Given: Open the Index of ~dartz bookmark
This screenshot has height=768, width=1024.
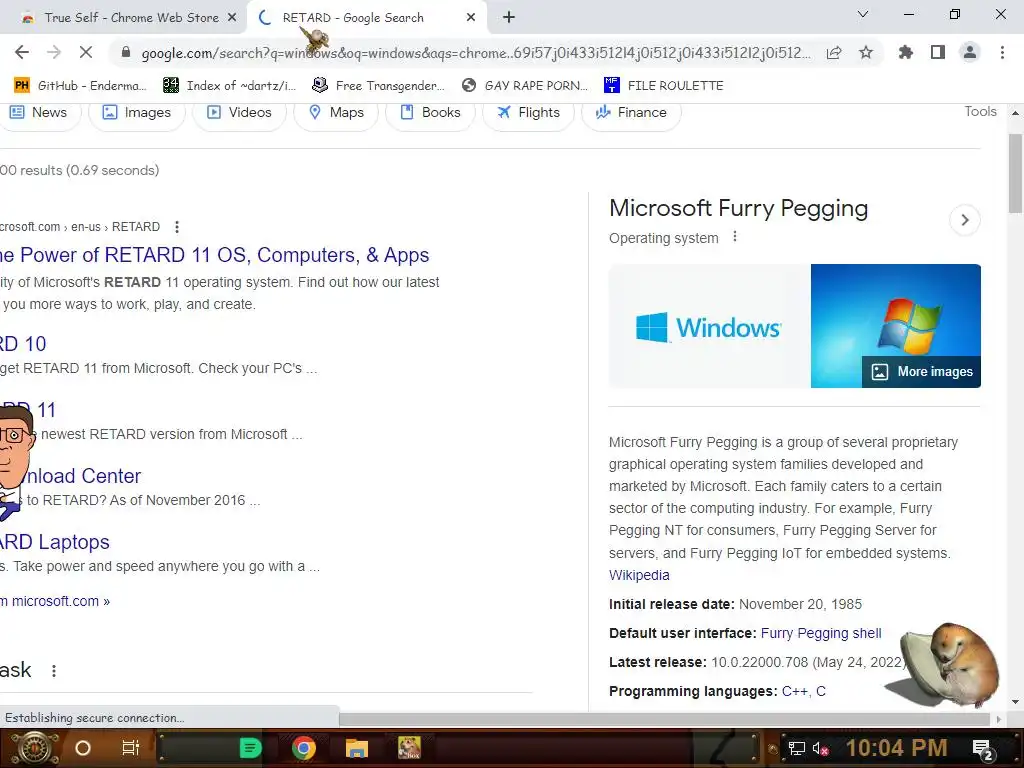Looking at the screenshot, I should [x=229, y=86].
